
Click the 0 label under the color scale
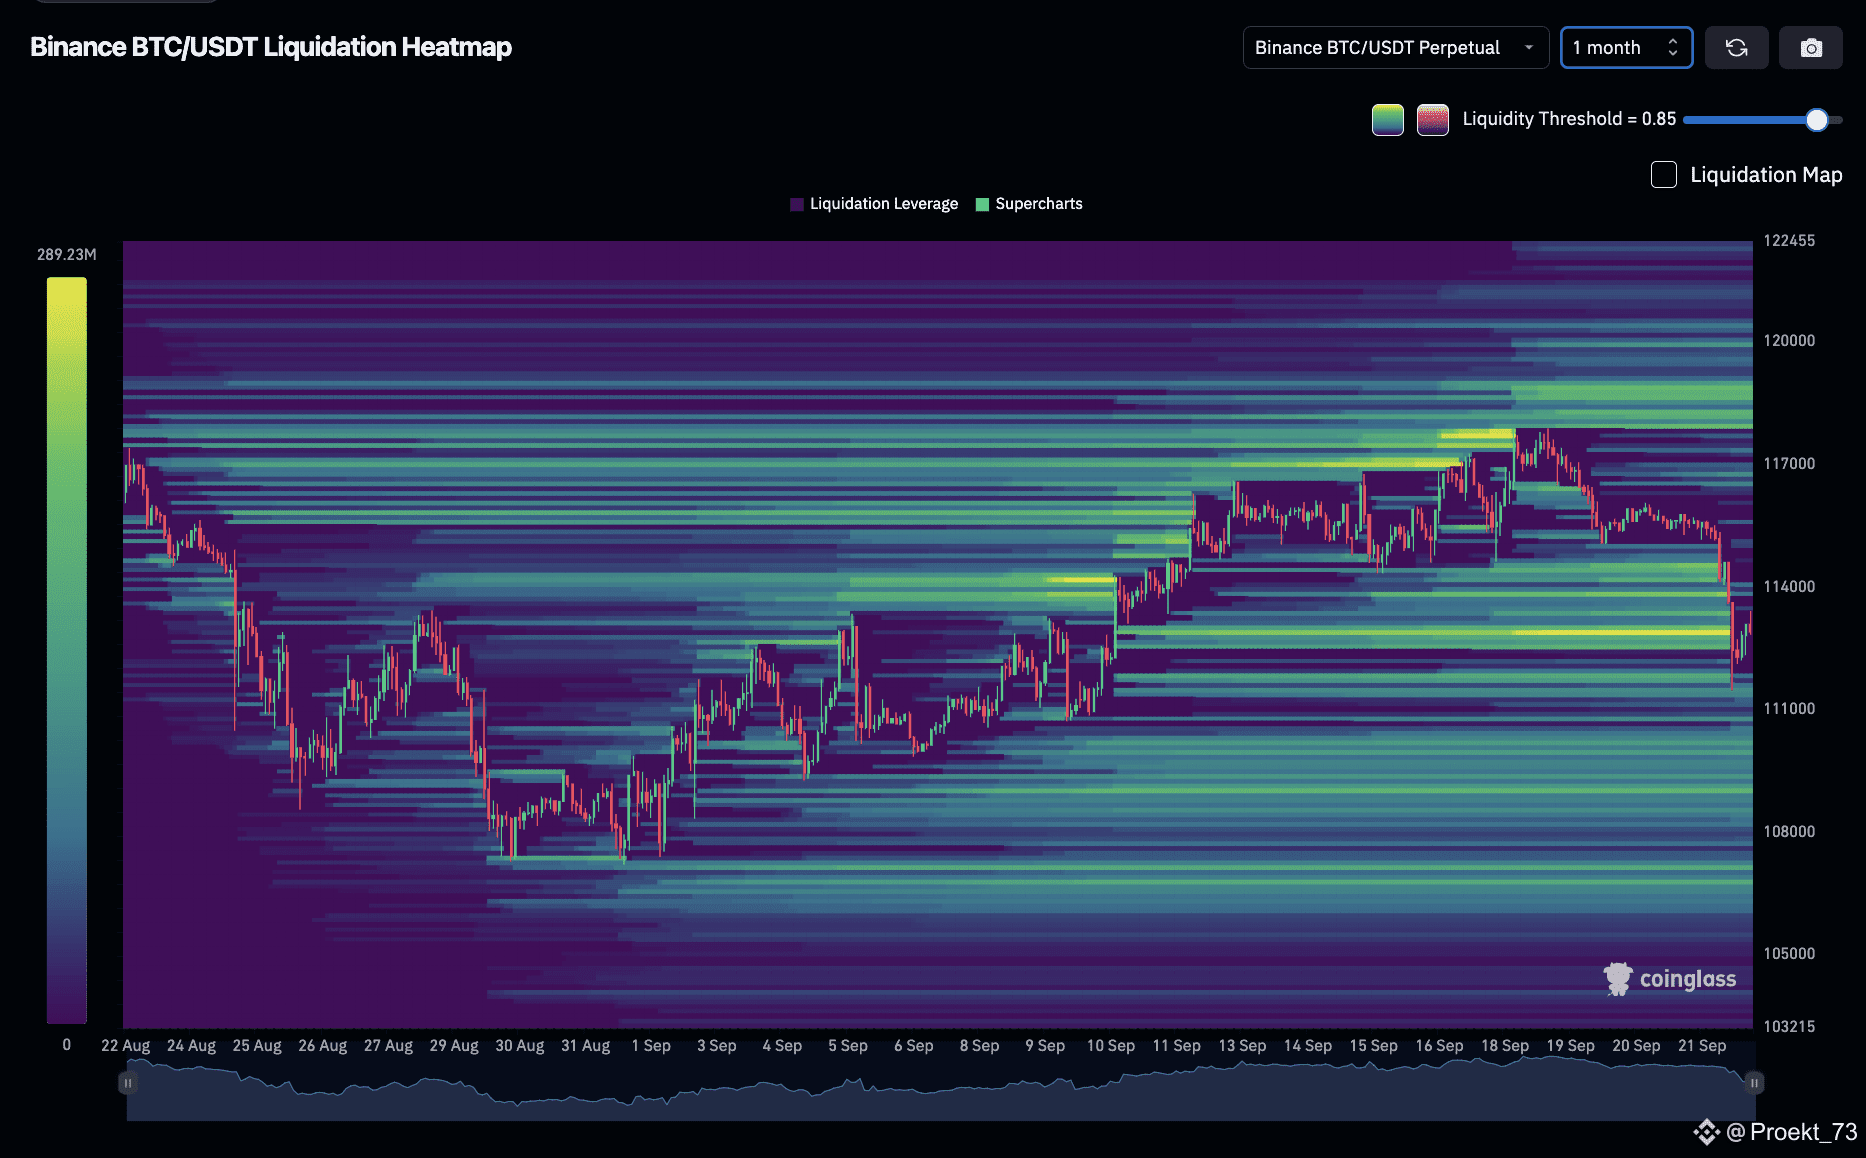67,1045
